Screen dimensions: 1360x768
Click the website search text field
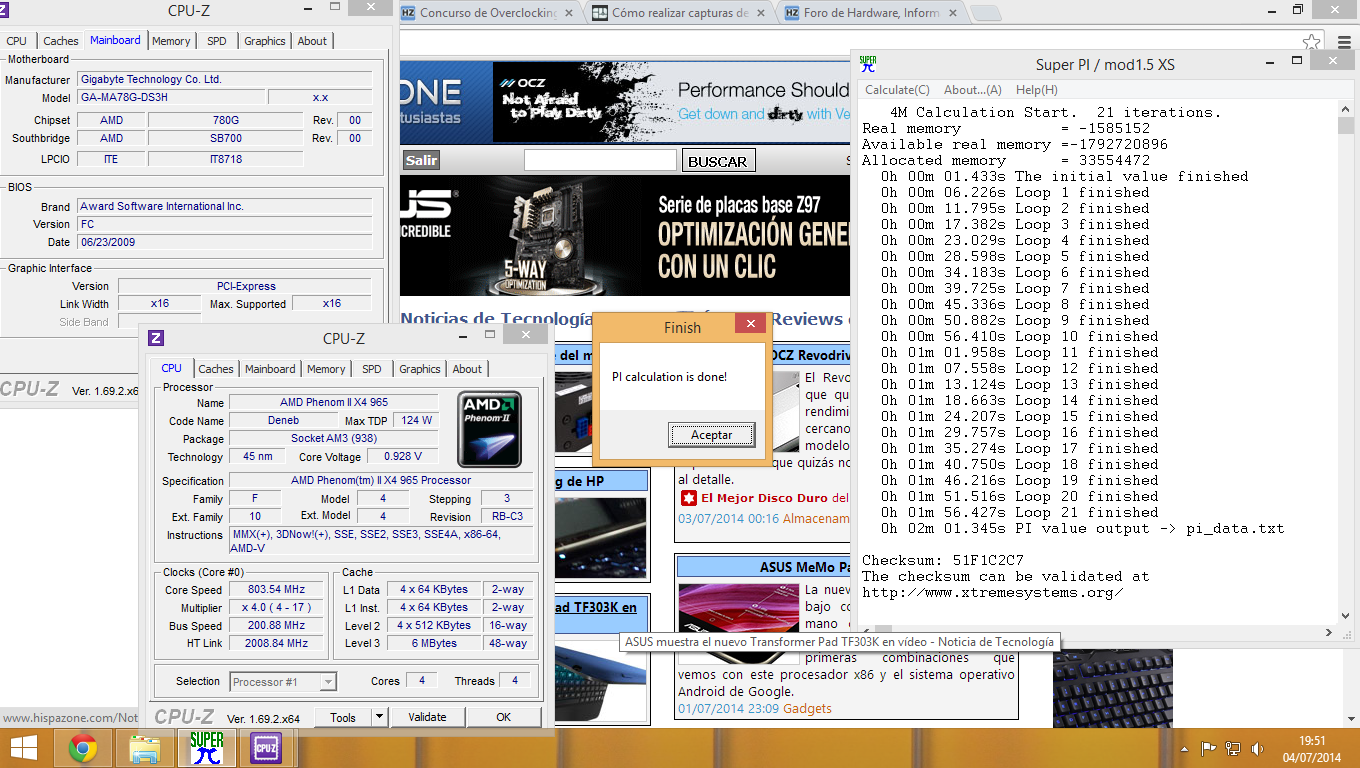click(x=600, y=161)
